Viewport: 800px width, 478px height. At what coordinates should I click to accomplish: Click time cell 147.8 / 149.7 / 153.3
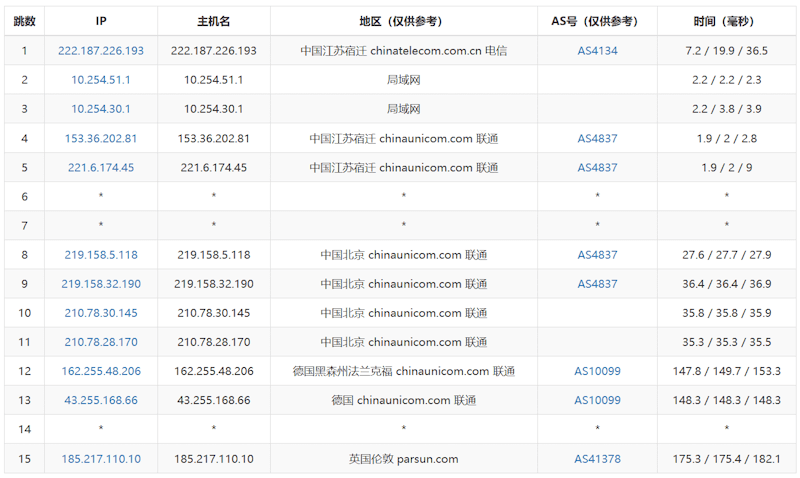click(727, 371)
